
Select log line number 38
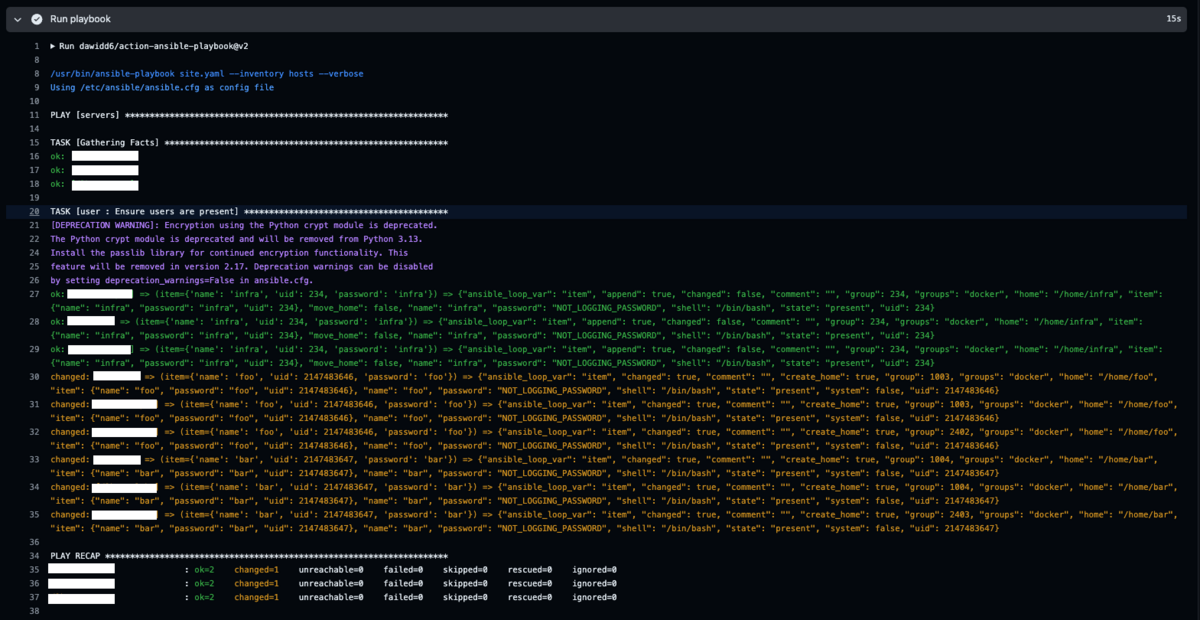coord(34,611)
